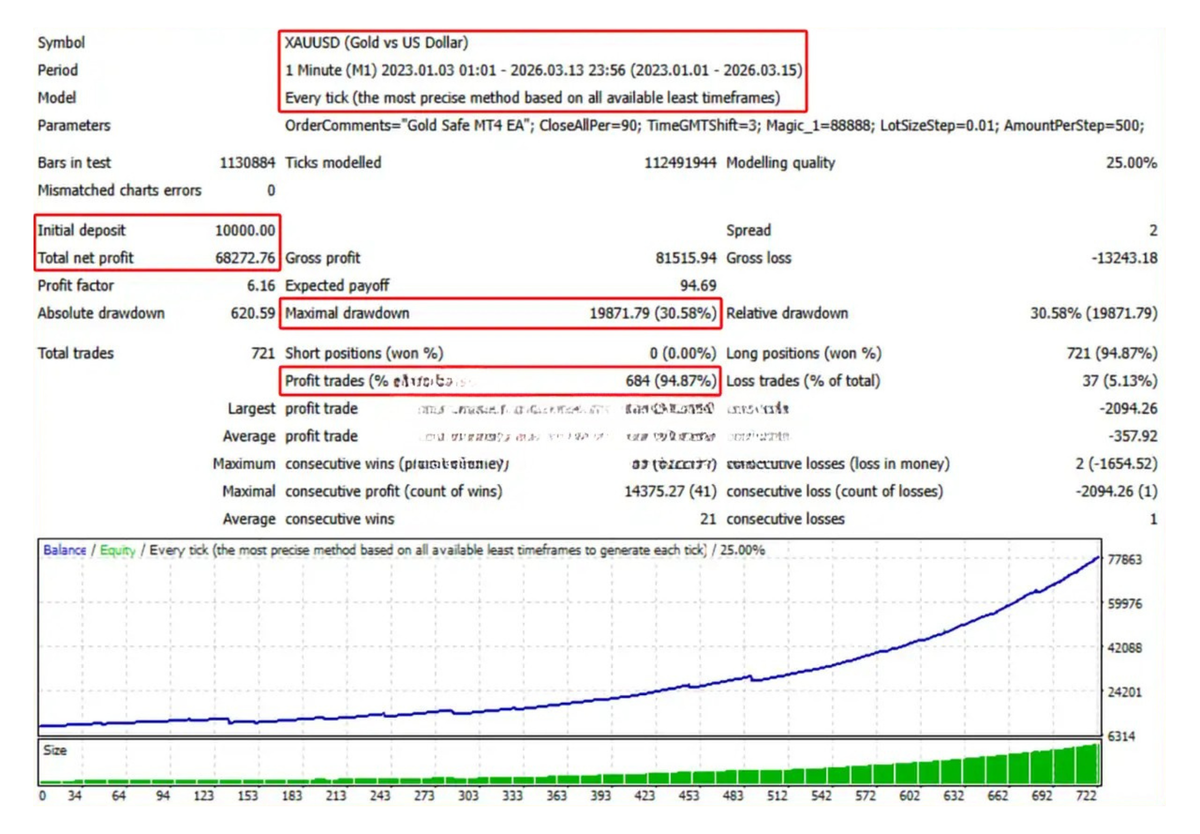The width and height of the screenshot is (1200, 834).
Task: Click the 77863 value on the chart axis
Action: tap(1125, 560)
